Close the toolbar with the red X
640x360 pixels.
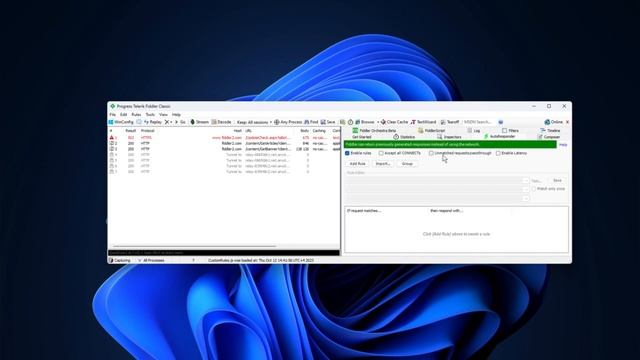pos(567,122)
